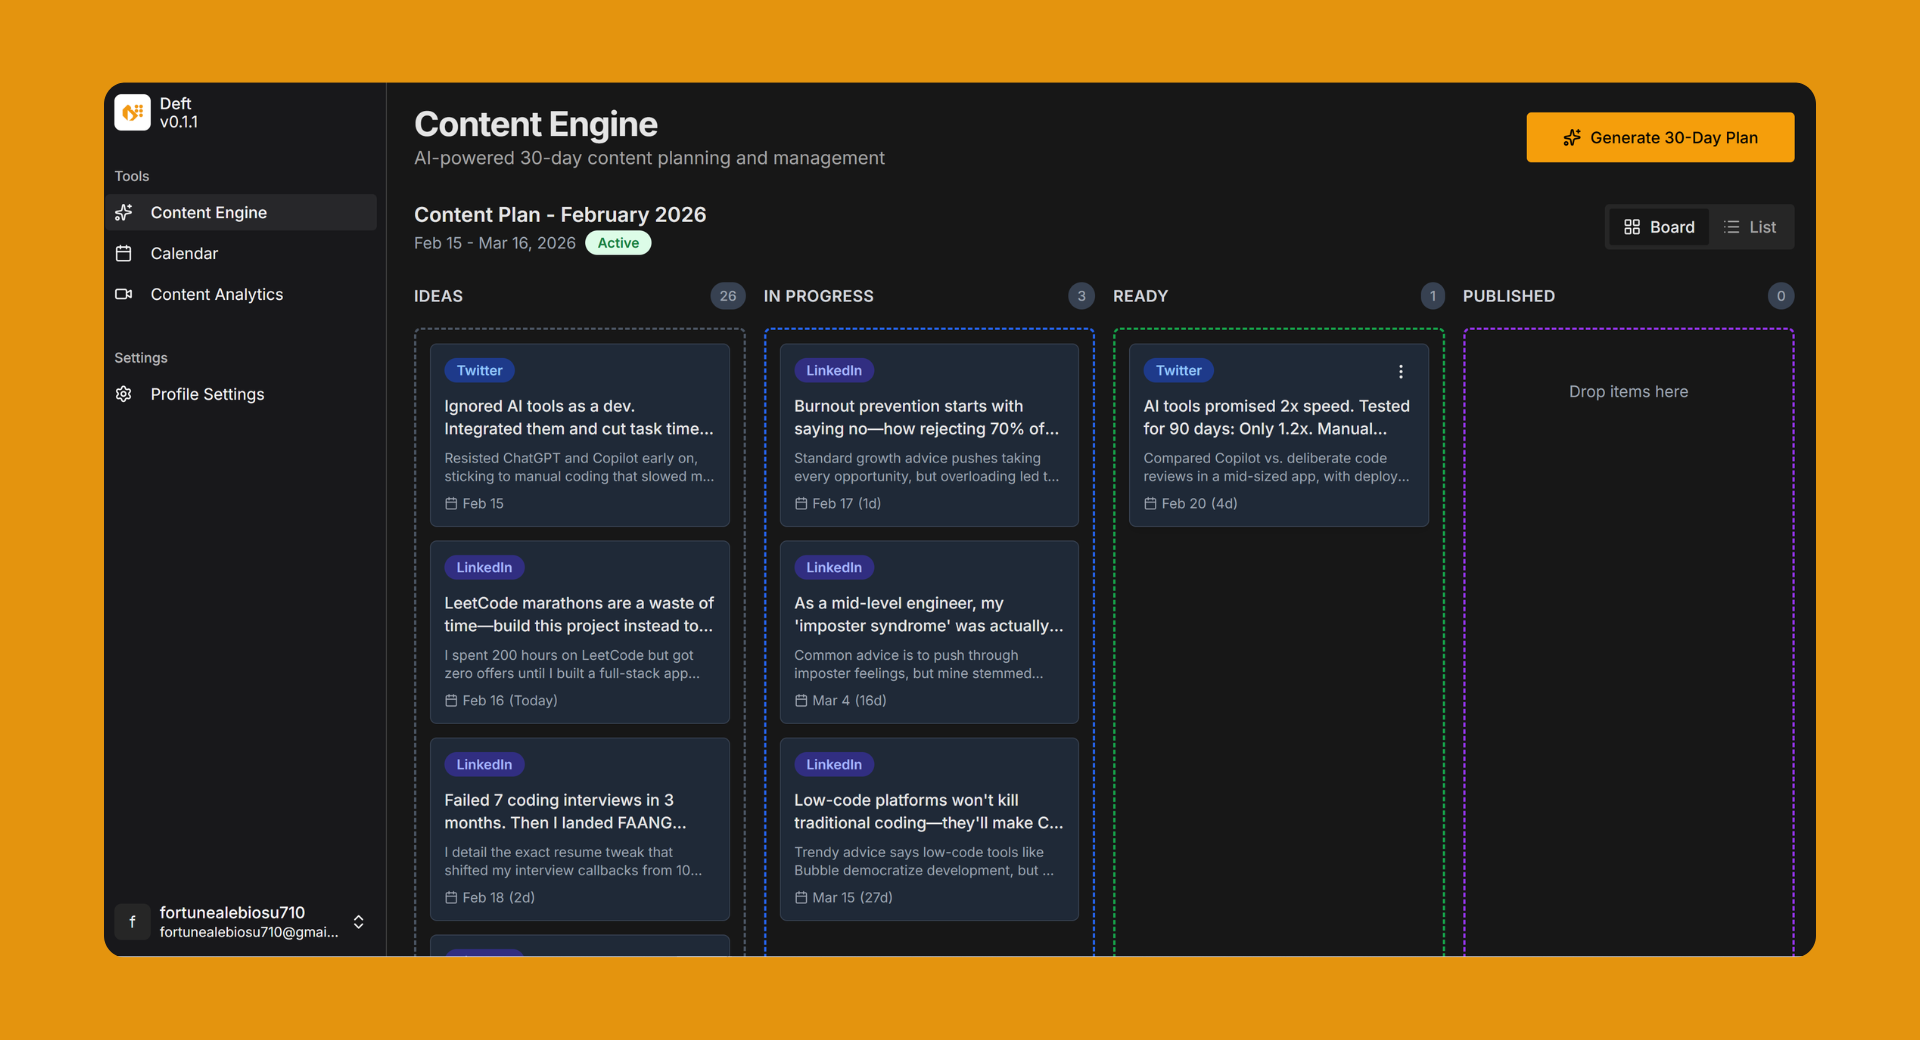Click calendar icon beside Feb 20 (4d)

(1150, 504)
